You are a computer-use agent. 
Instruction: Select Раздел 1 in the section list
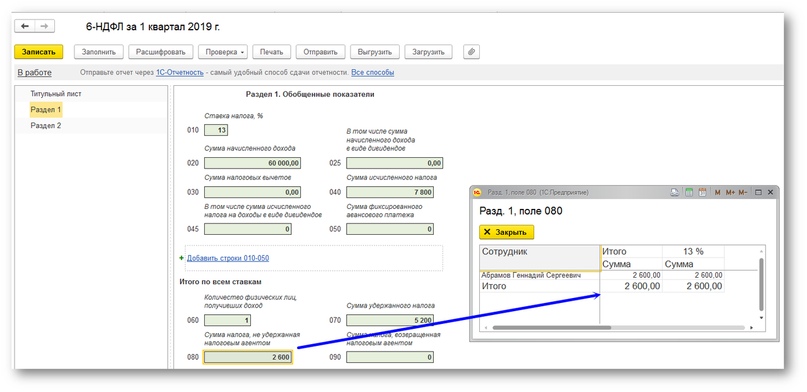(45, 110)
